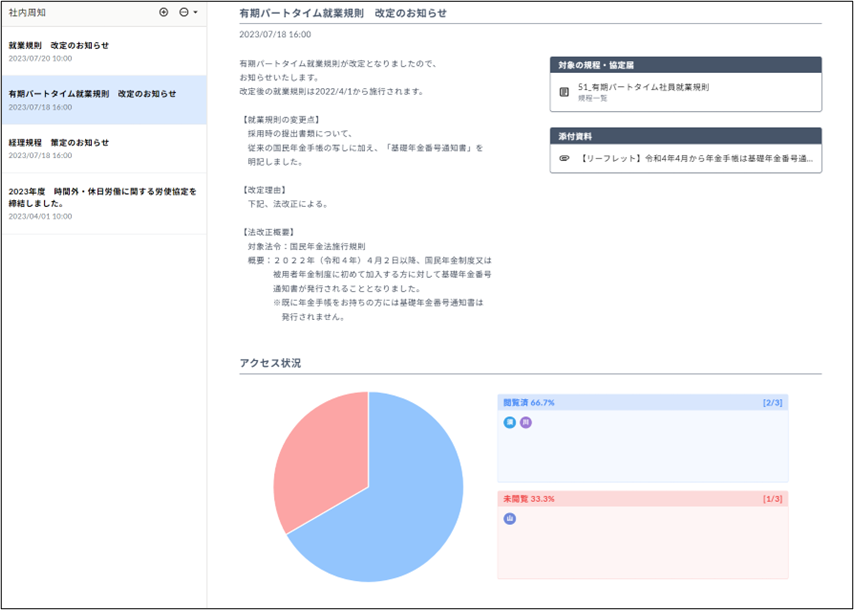Open the minus circle dropdown menu
854x610 pixels.
(188, 12)
